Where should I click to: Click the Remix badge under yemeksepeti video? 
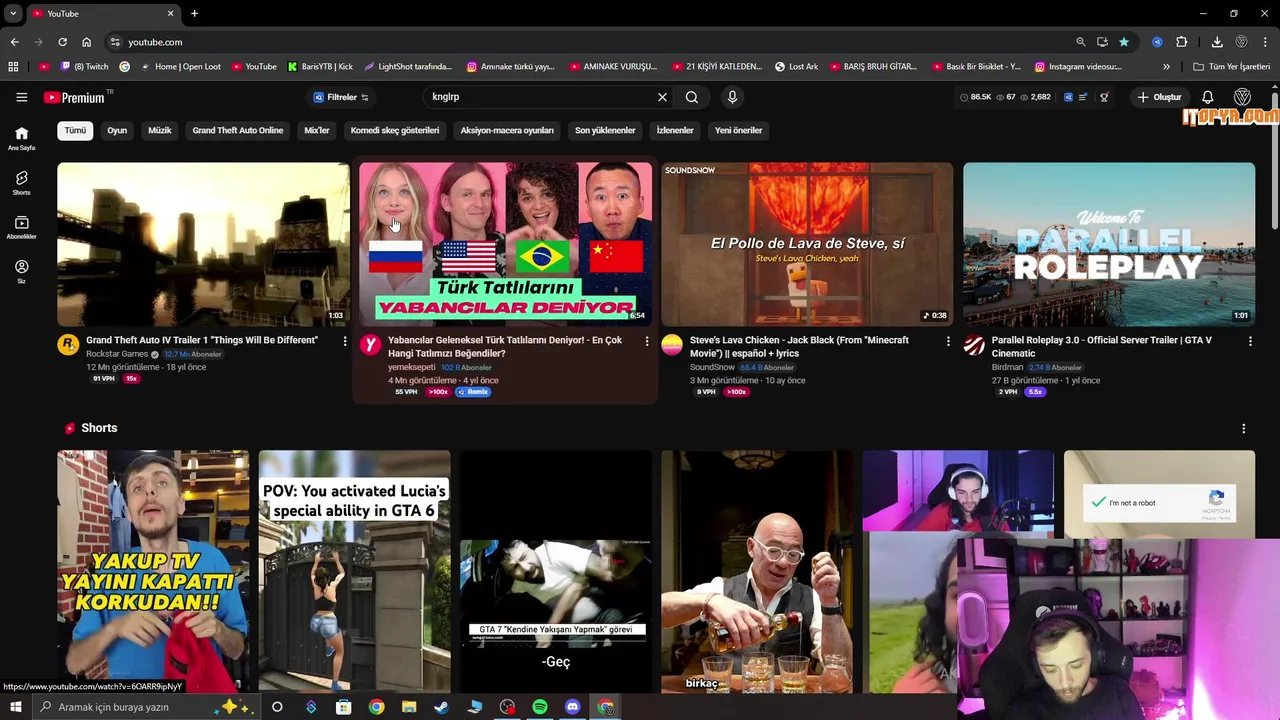pos(473,392)
